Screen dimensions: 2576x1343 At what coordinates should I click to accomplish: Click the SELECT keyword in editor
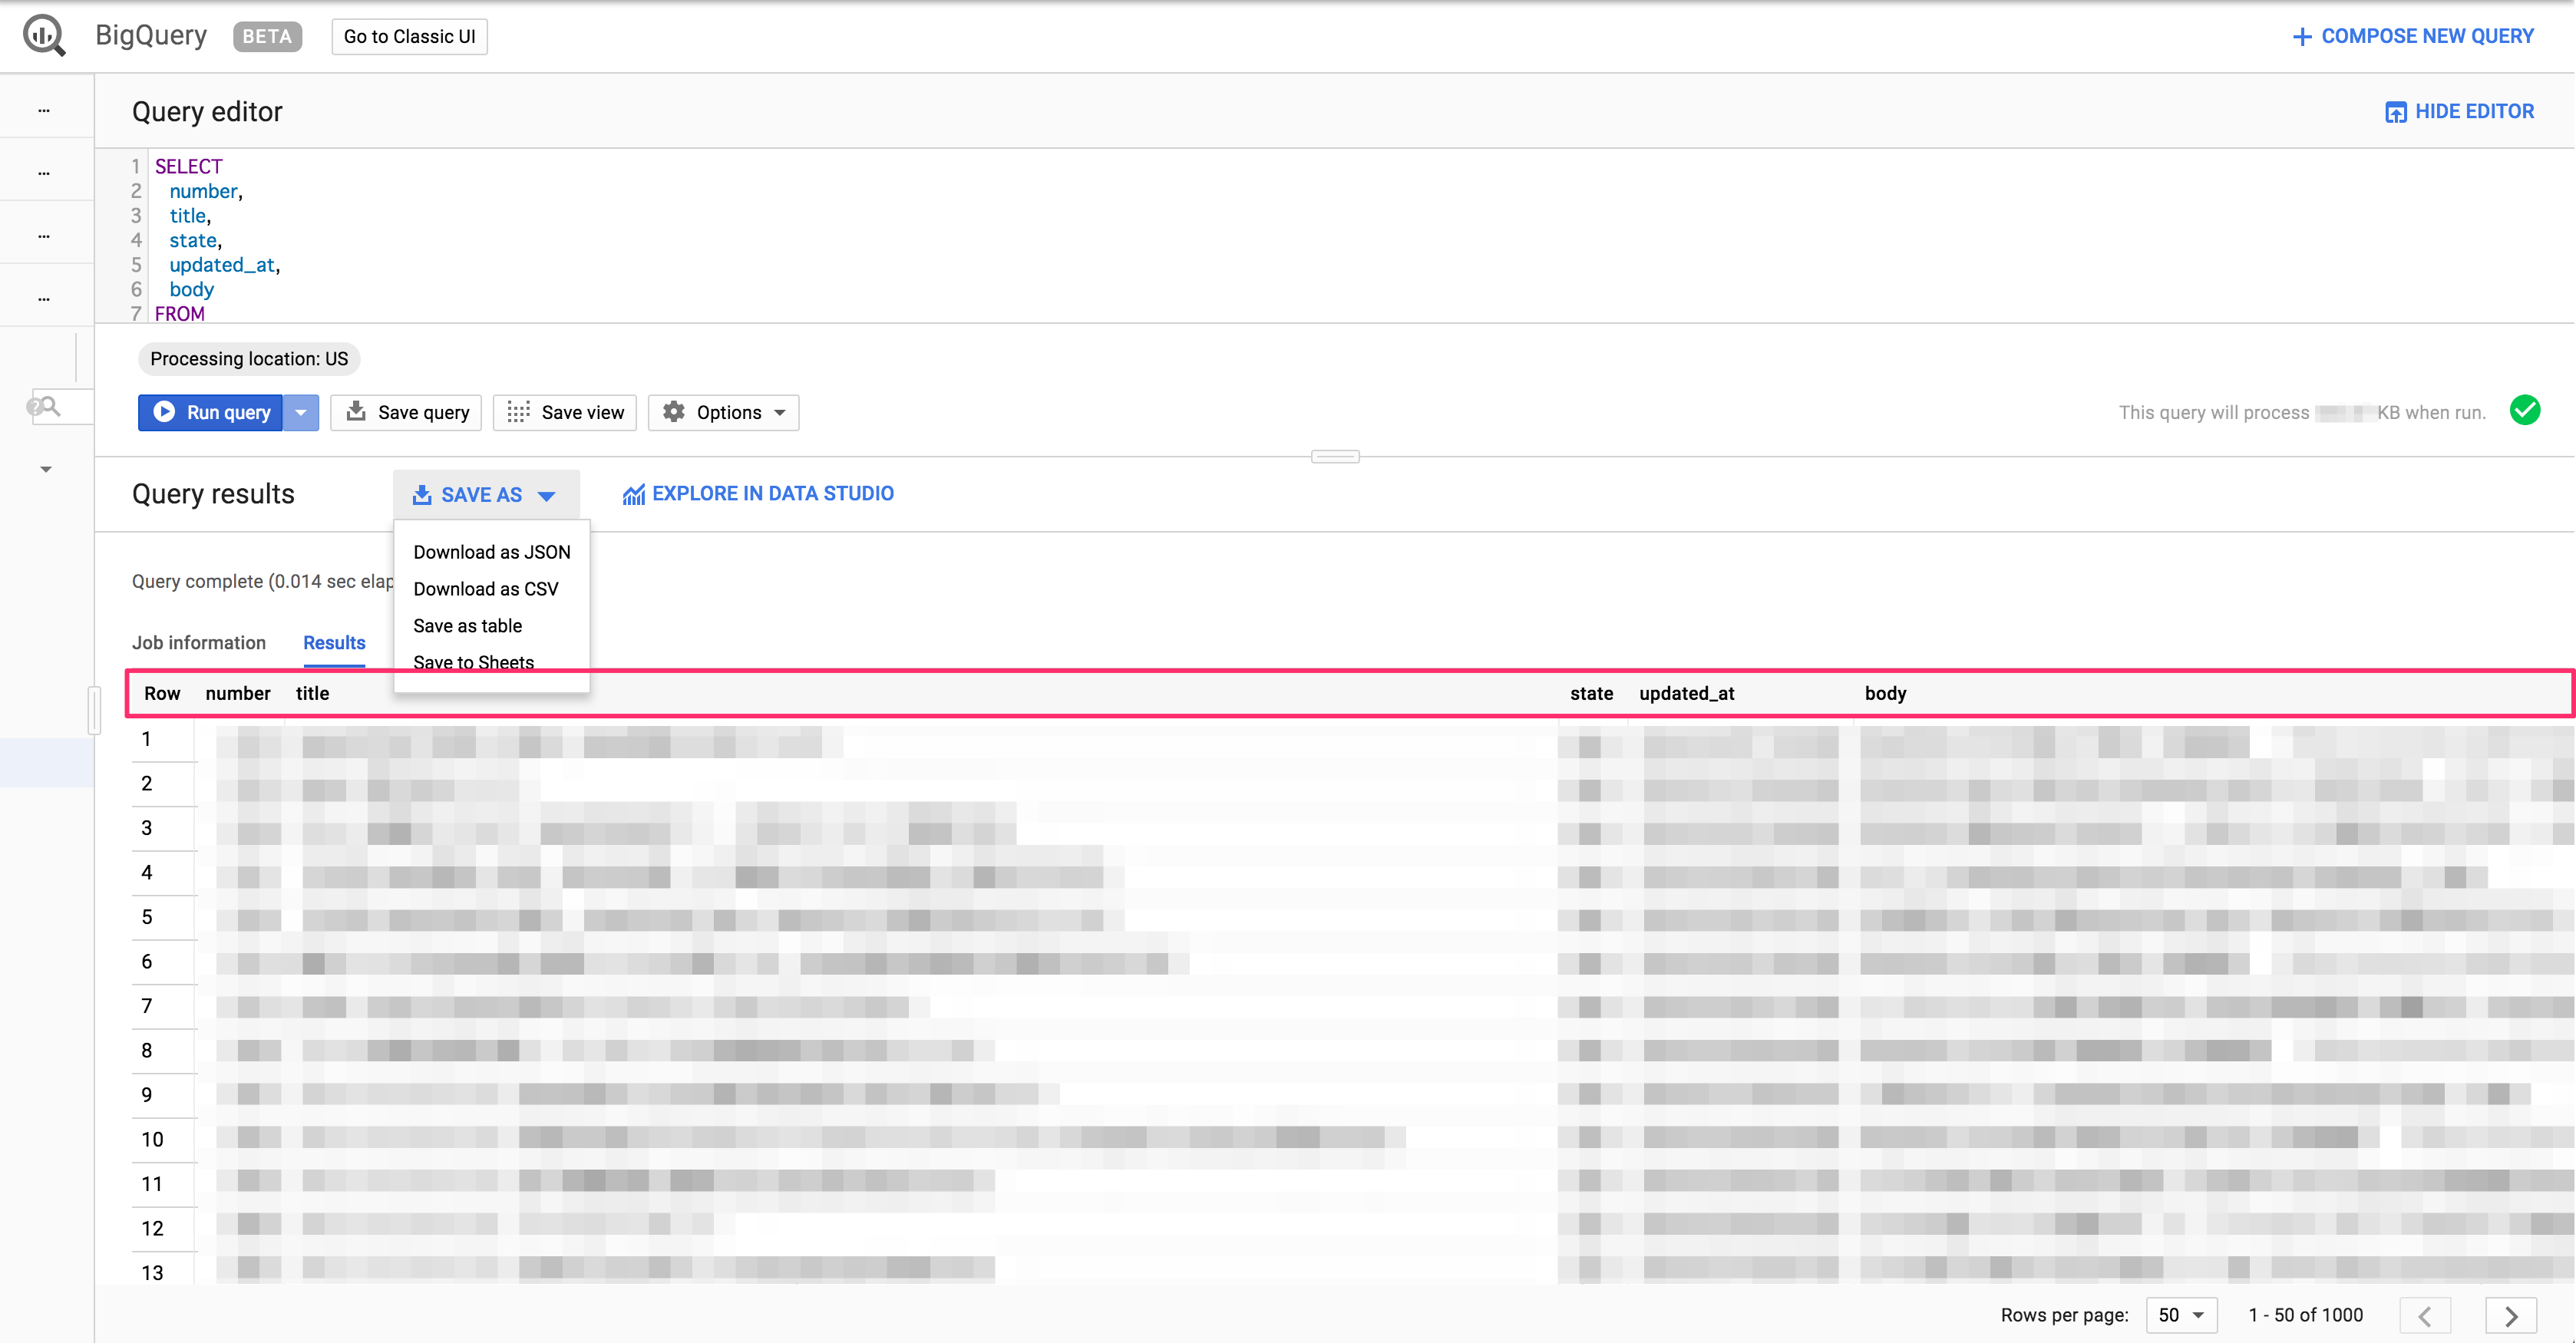click(189, 167)
